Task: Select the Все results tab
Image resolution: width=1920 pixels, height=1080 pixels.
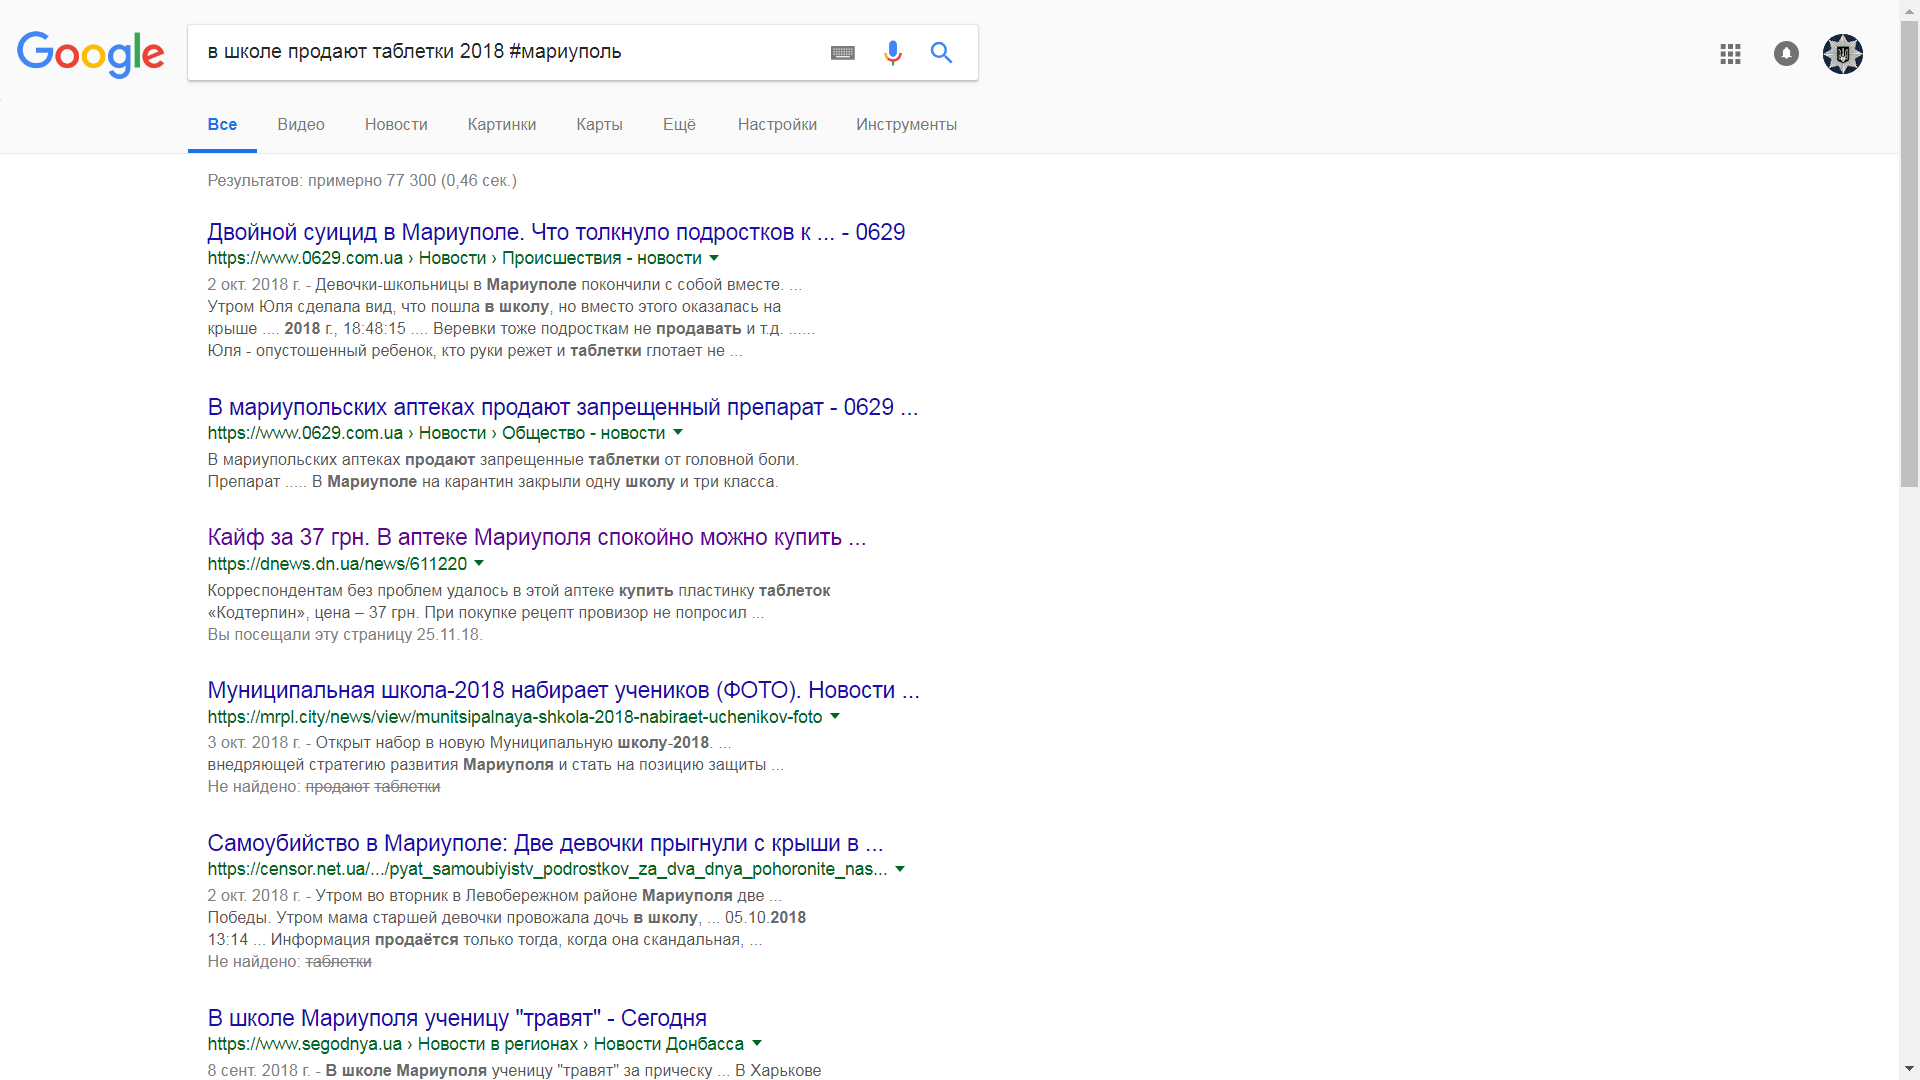Action: [x=222, y=125]
